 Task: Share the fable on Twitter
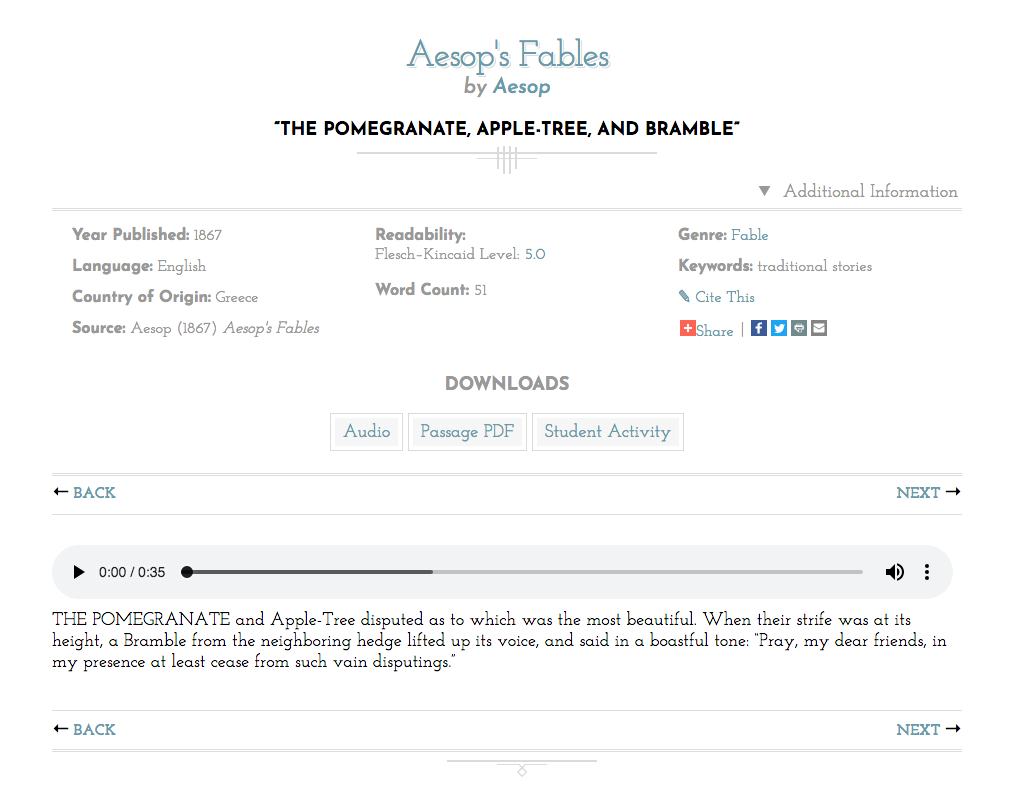click(778, 327)
